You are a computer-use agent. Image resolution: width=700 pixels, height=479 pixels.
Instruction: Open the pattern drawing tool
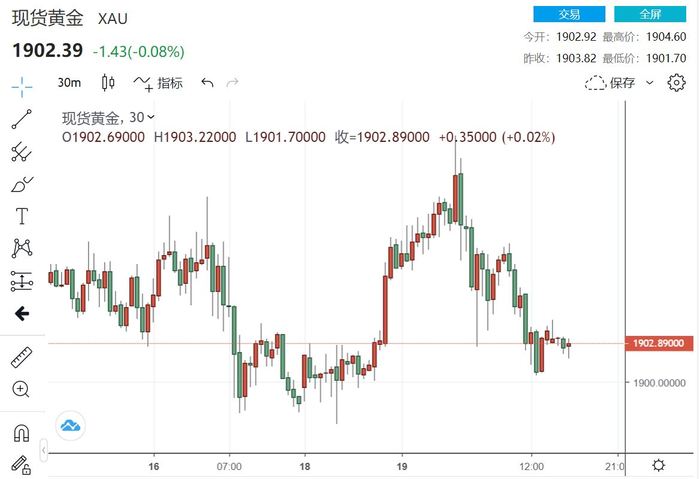[x=21, y=248]
